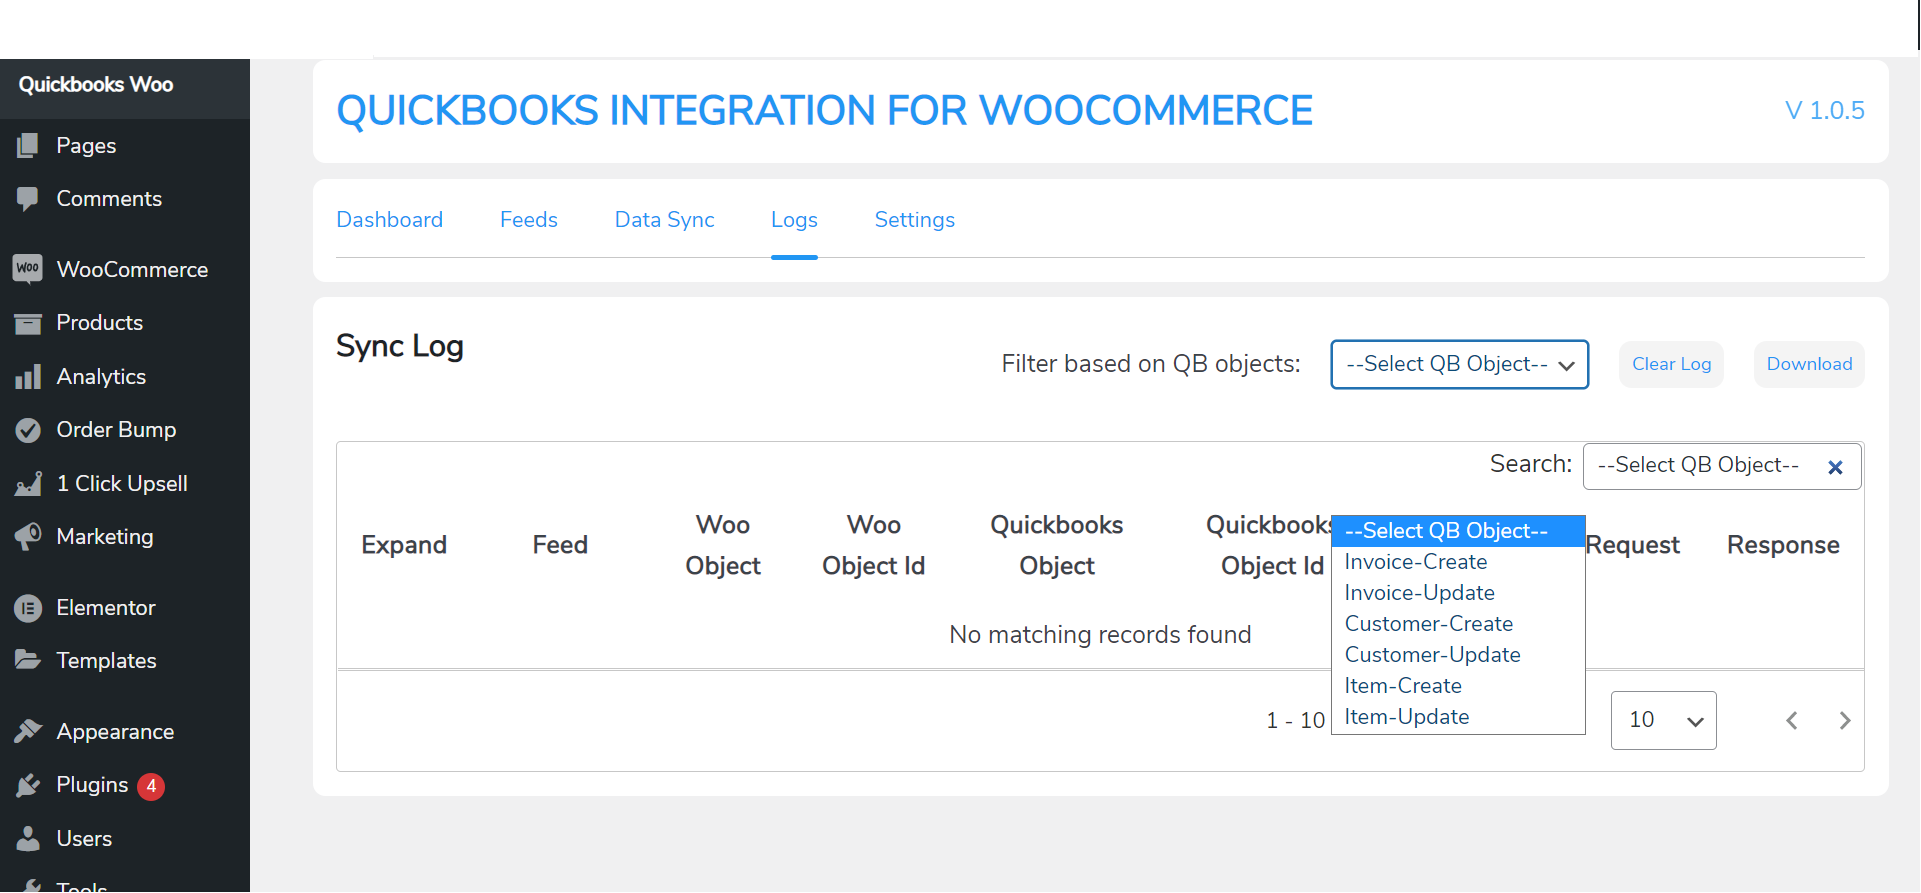Choose Invoice-Create from the dropdown list

pyautogui.click(x=1415, y=562)
